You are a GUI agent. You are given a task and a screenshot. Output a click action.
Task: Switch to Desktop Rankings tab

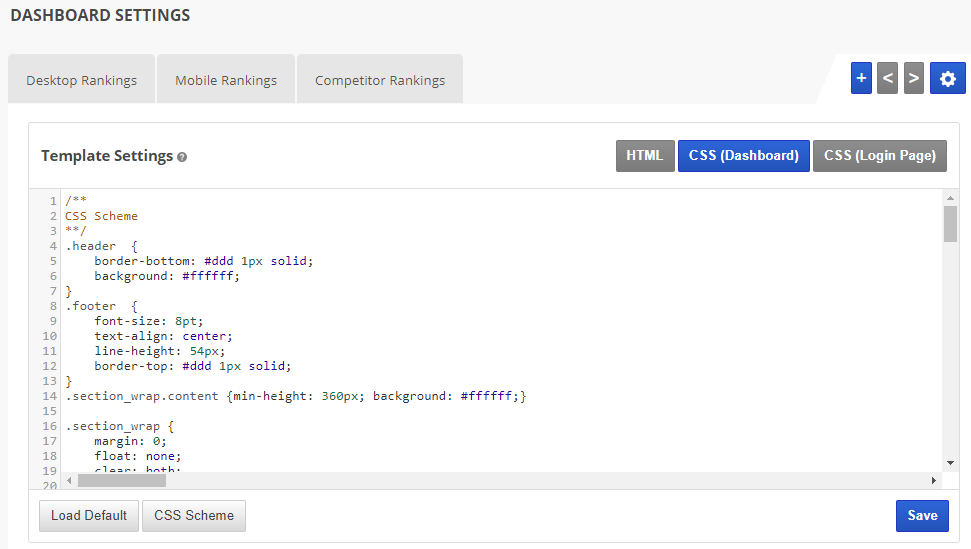81,80
